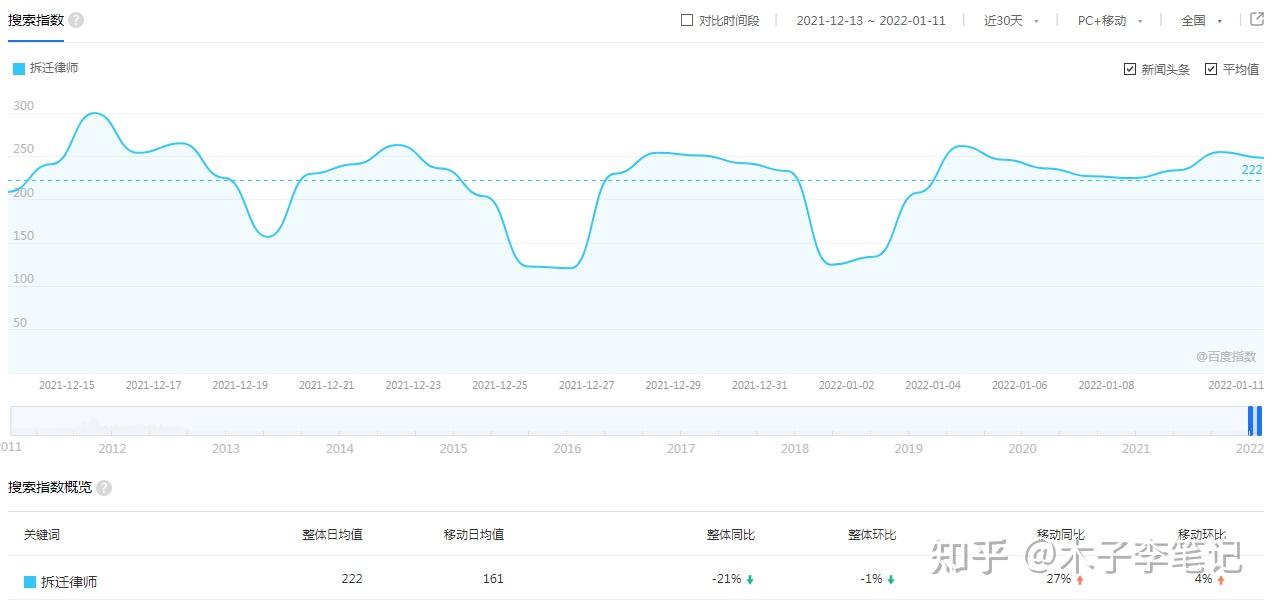Click the help icon beside 搜索指数概览
The height and width of the screenshot is (606, 1275).
pos(104,488)
